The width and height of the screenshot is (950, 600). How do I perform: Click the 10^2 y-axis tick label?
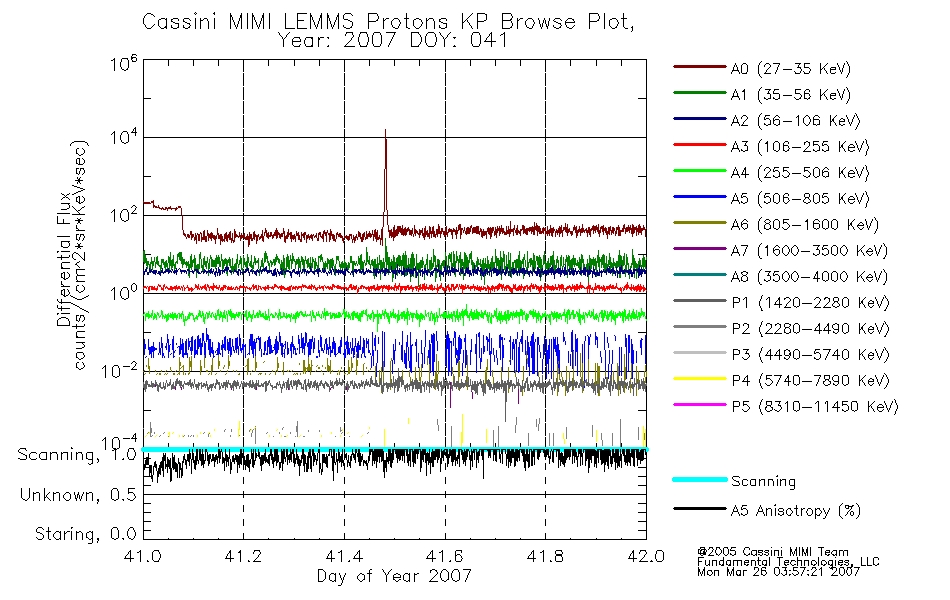tap(124, 215)
